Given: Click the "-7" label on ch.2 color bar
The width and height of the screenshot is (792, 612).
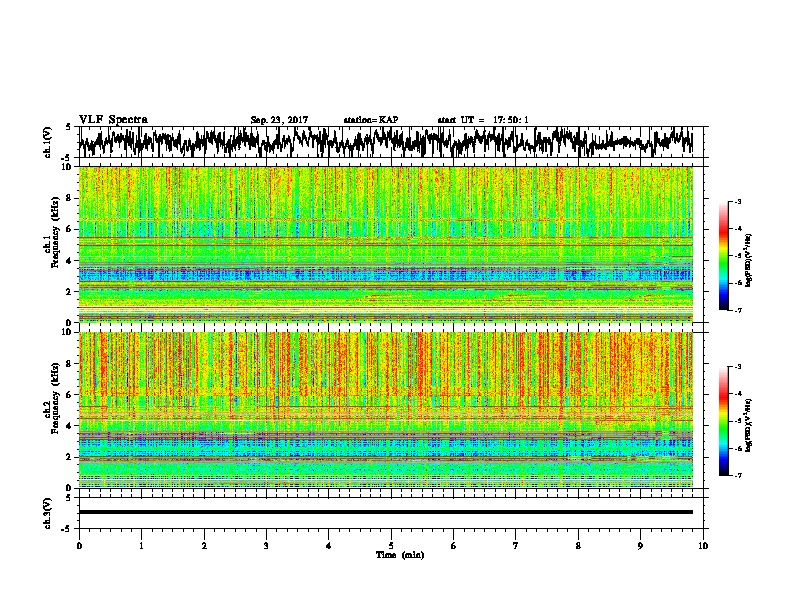Looking at the screenshot, I should point(737,475).
